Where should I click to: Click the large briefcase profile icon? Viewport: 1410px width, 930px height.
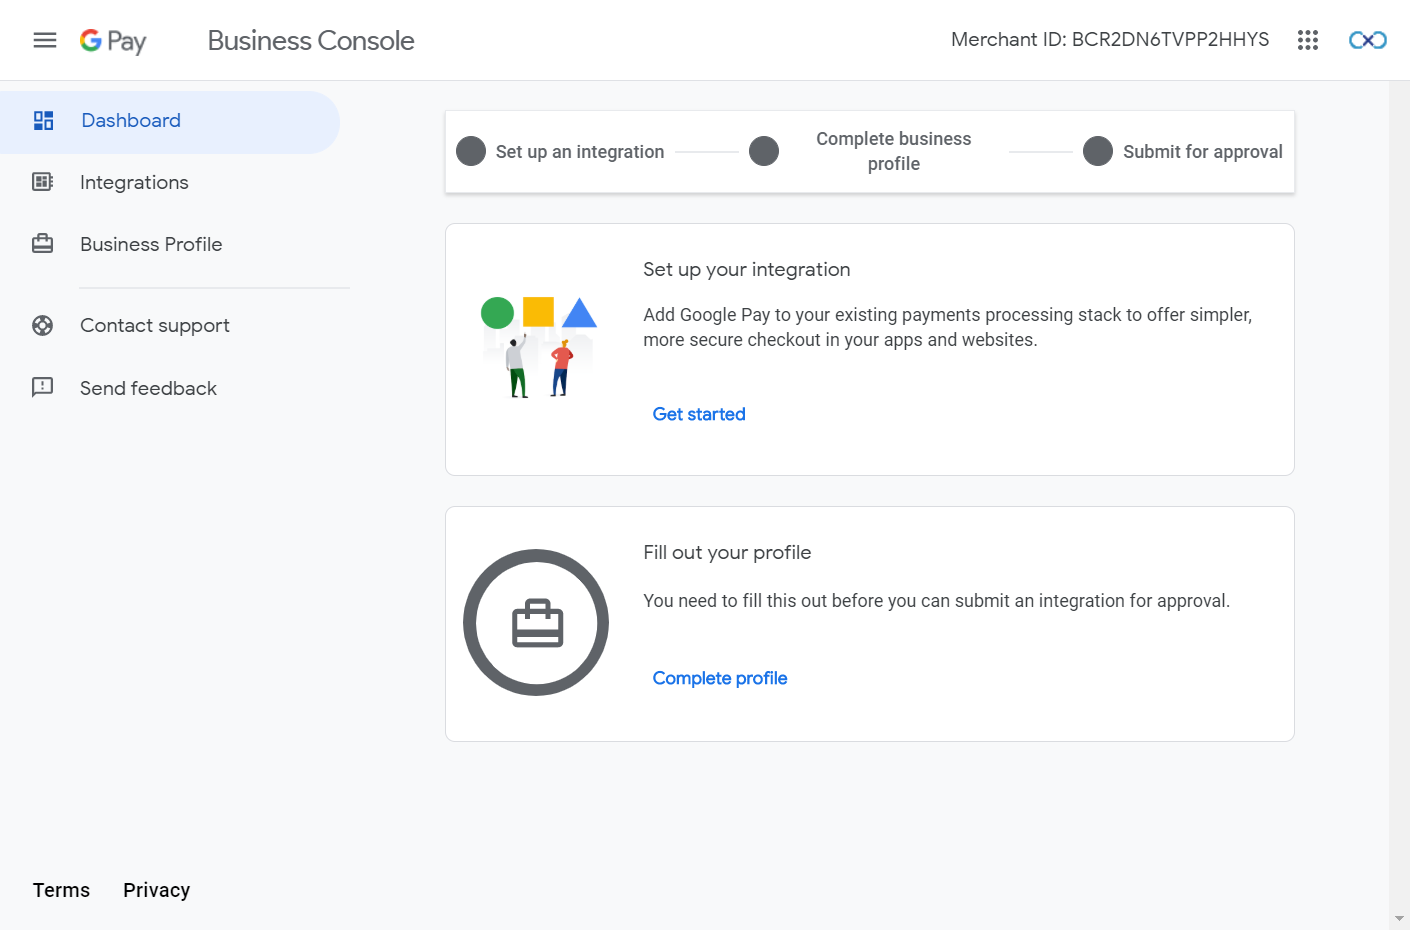coord(536,622)
